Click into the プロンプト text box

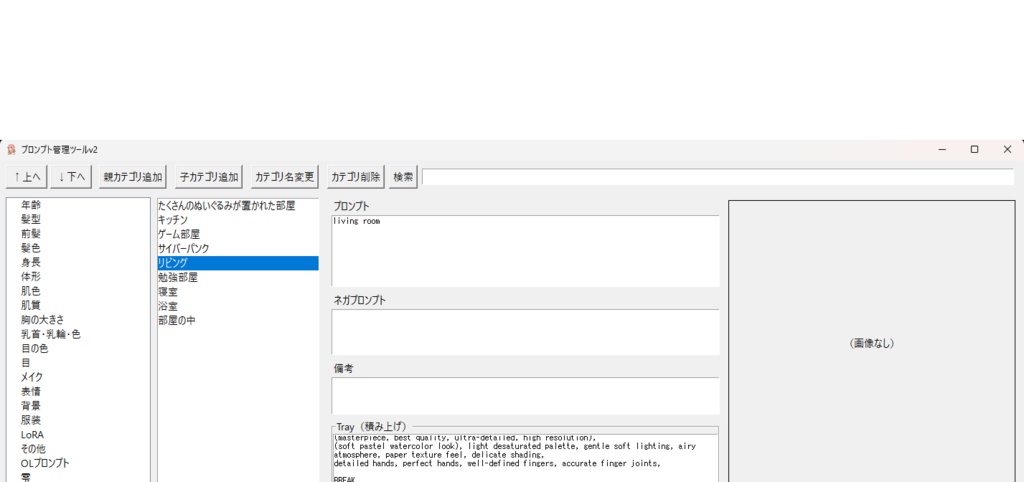click(x=525, y=251)
